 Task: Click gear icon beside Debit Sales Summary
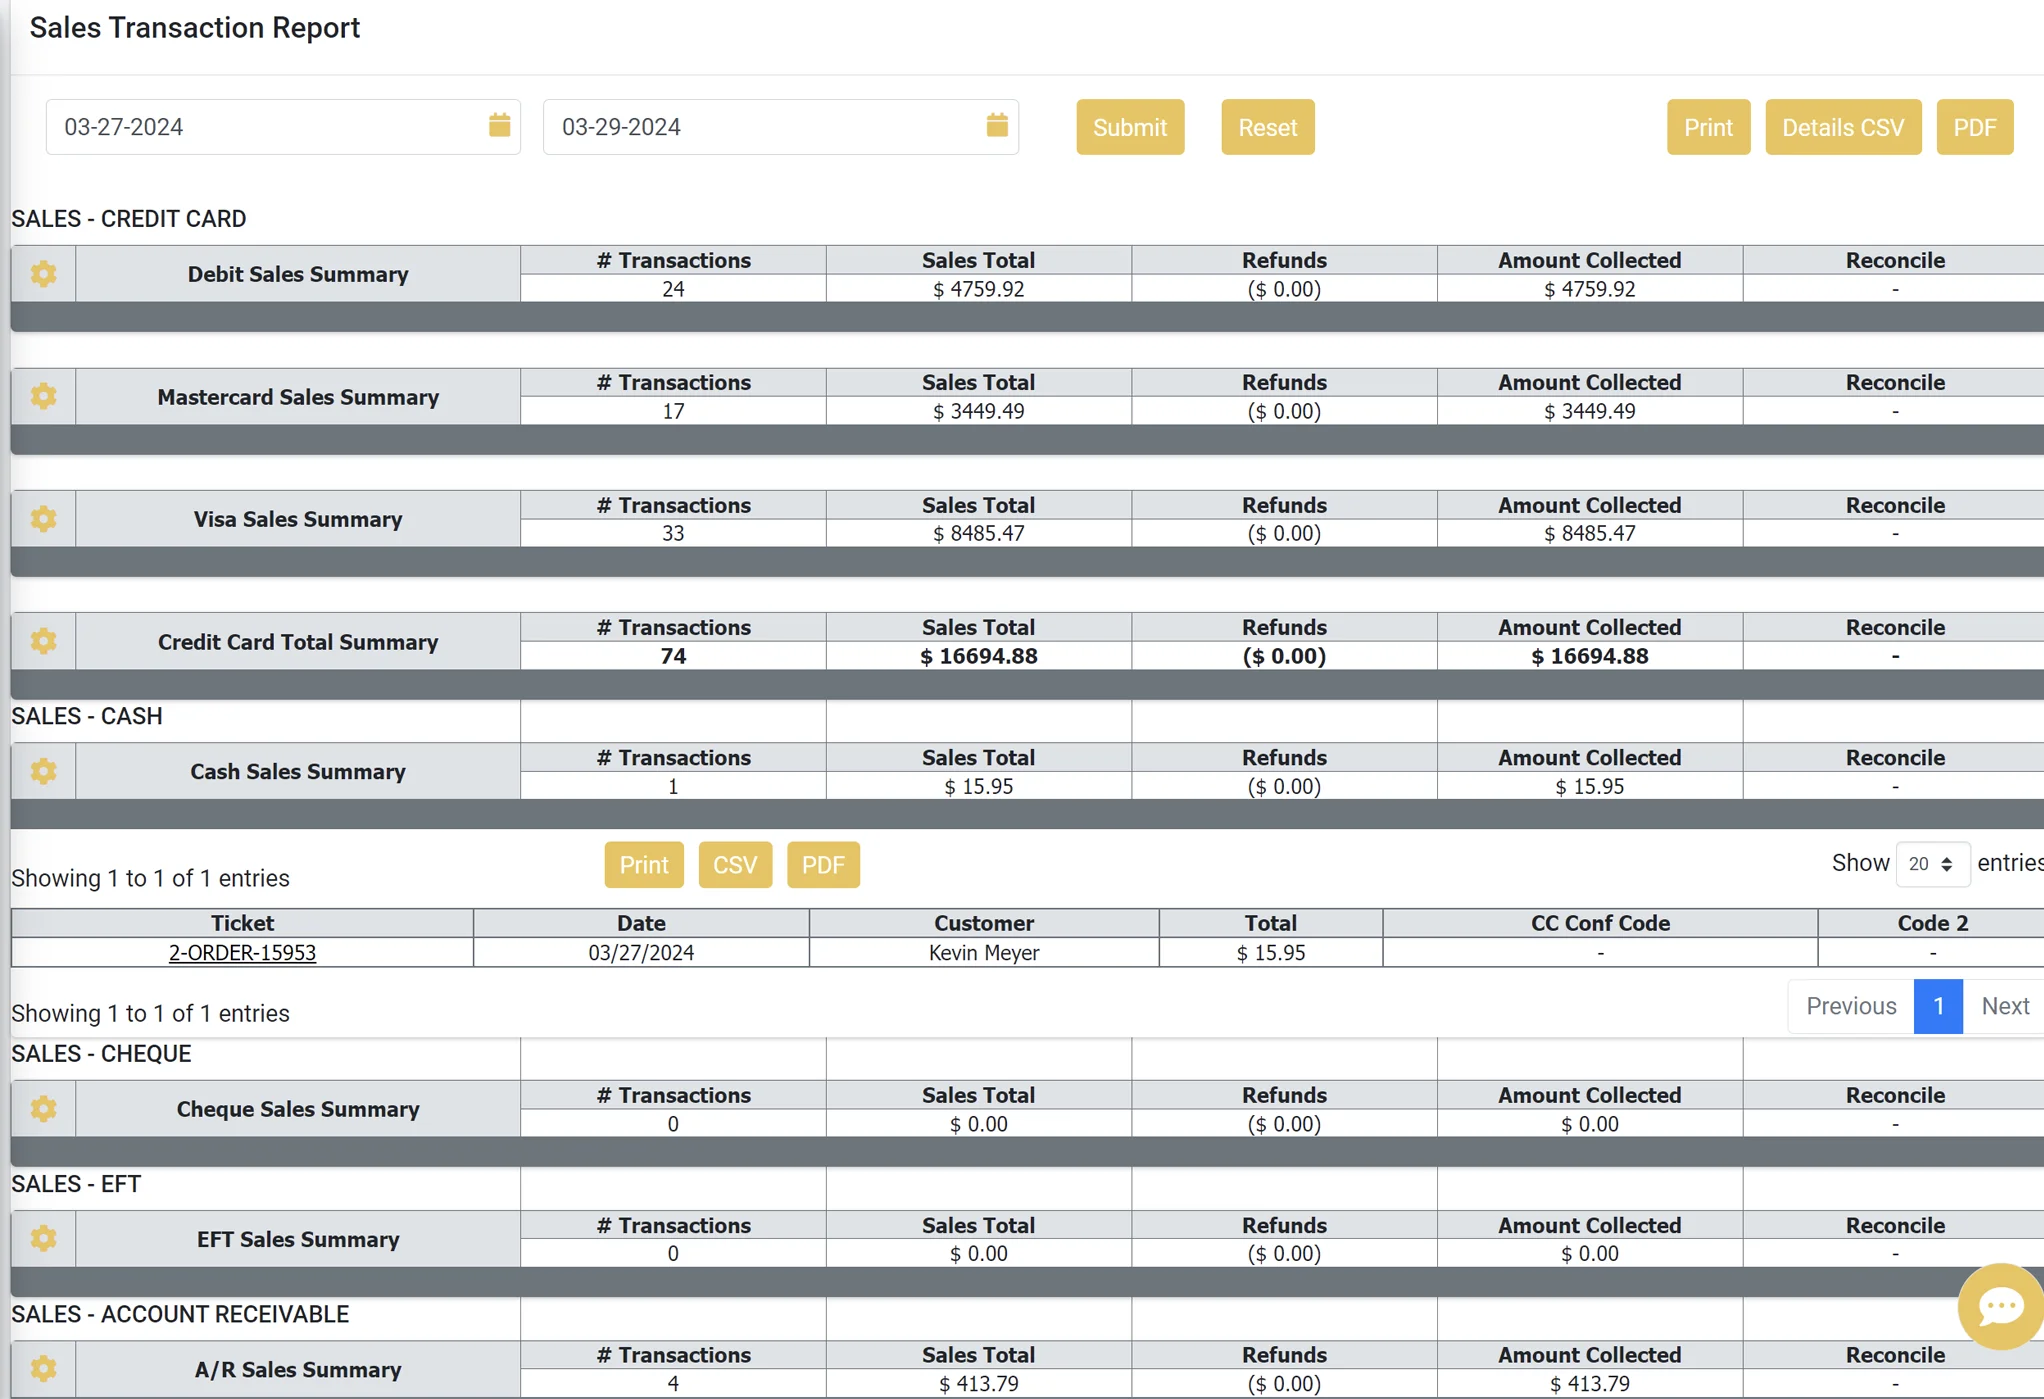click(x=43, y=274)
